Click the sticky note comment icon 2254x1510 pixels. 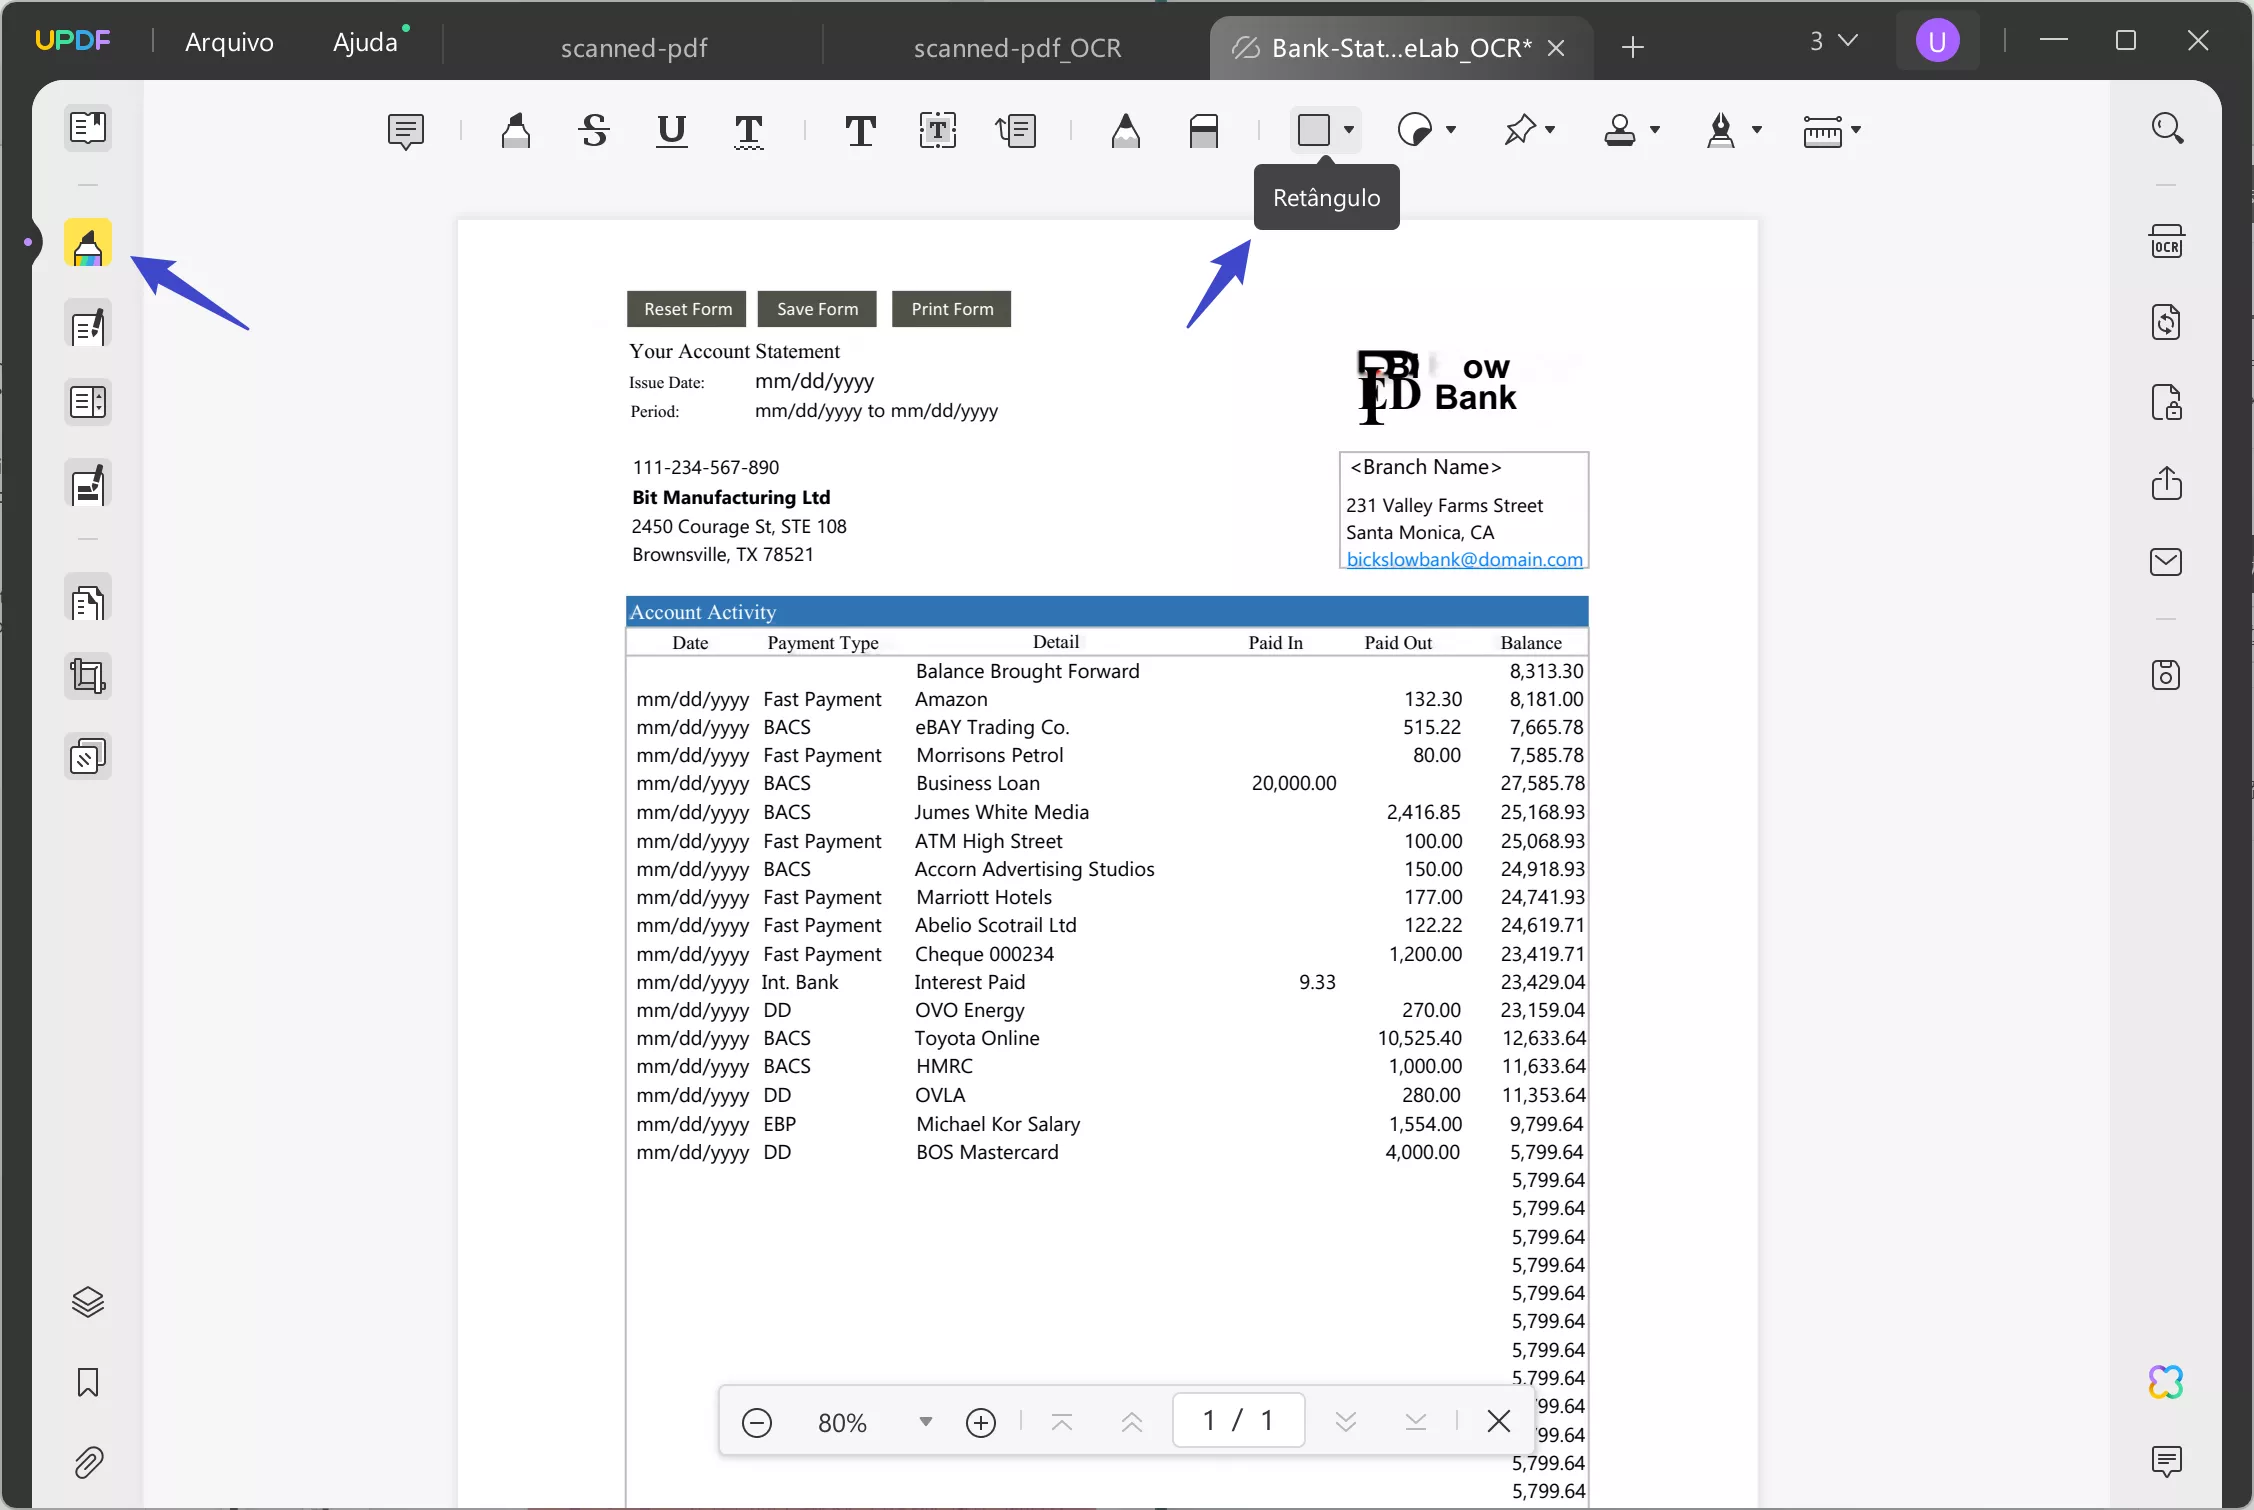pyautogui.click(x=405, y=130)
